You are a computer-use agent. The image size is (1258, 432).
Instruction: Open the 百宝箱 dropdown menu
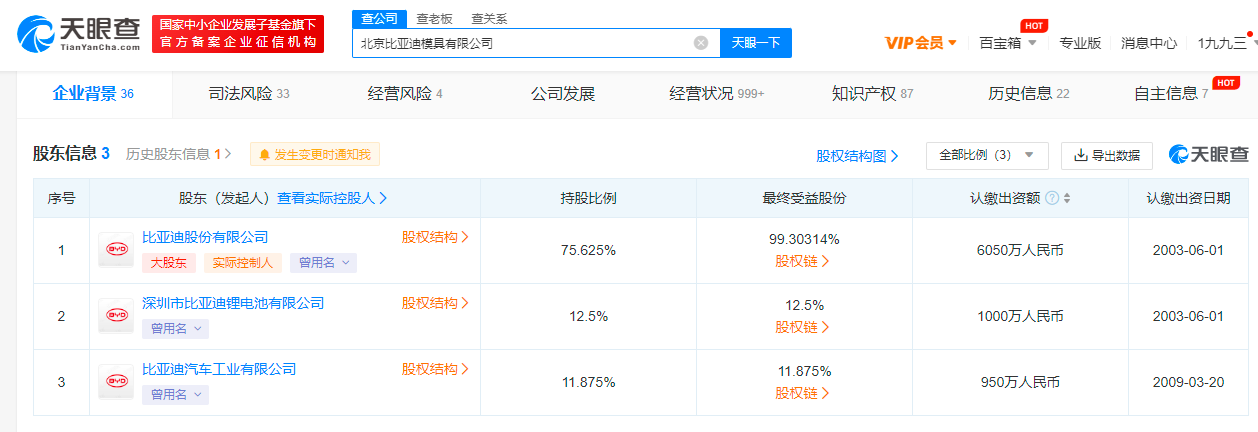click(1007, 43)
